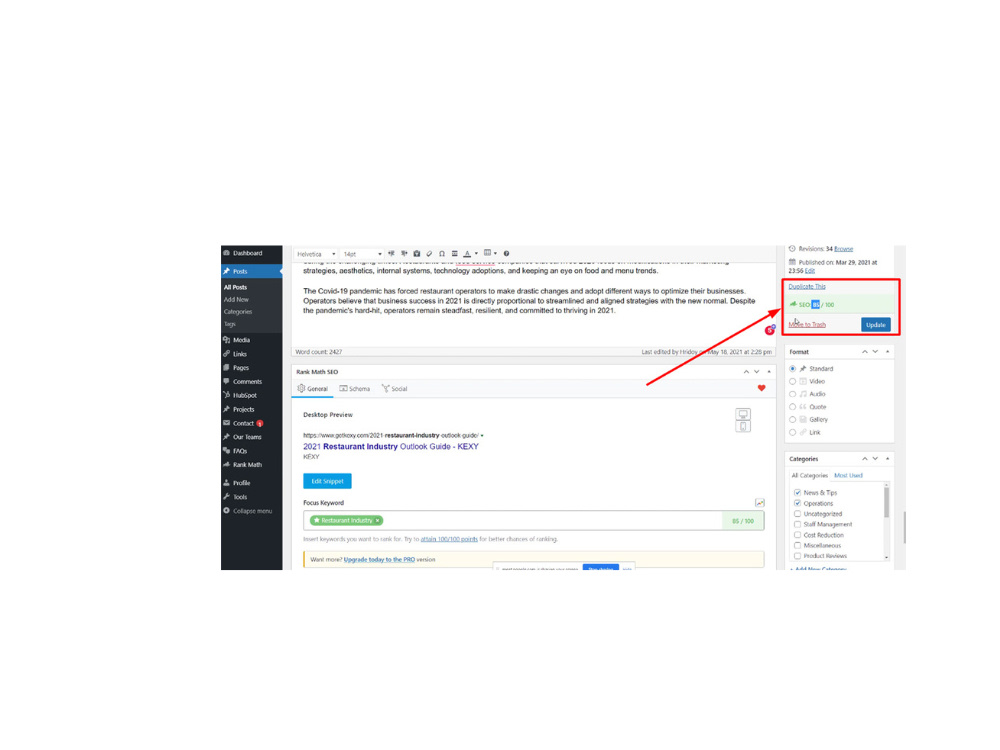Collapse the Rank Math SEO panel toggle
Screen dimensions: 1000x750
768,371
